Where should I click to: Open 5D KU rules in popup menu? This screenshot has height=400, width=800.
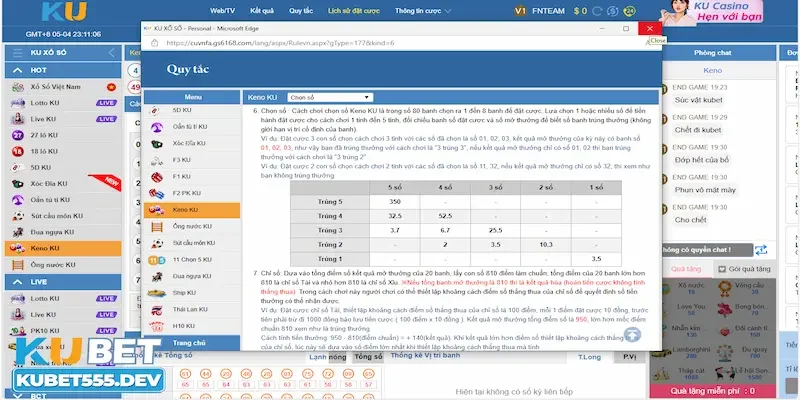192,110
